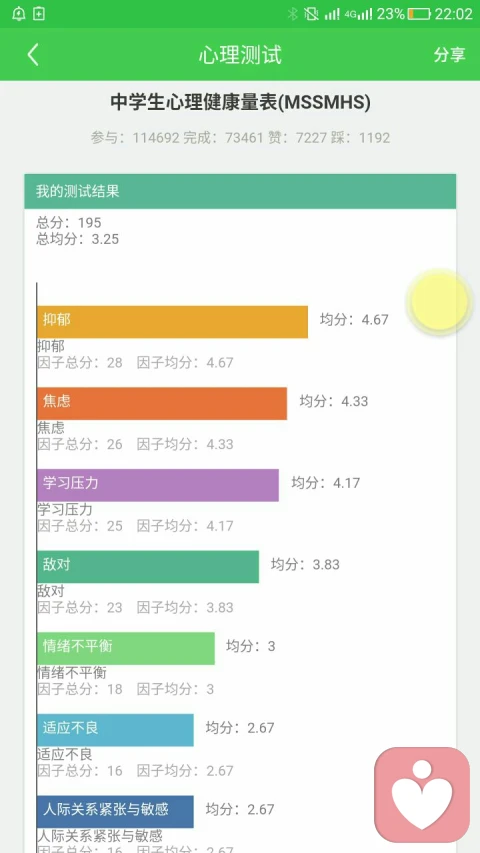Tap the battery saver plus icon

[39, 14]
